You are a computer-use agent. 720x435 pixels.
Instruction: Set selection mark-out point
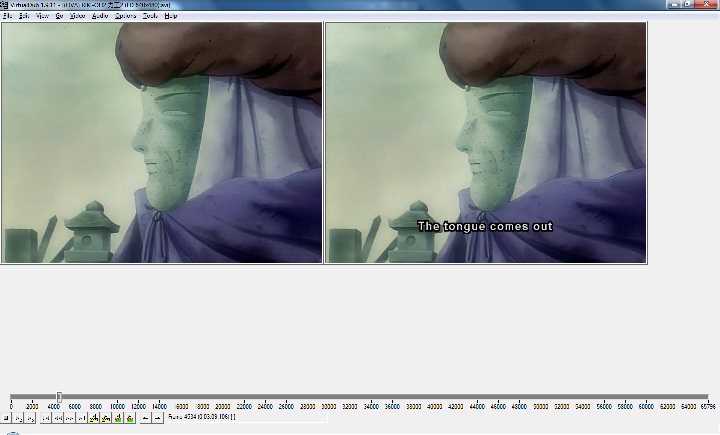point(158,418)
